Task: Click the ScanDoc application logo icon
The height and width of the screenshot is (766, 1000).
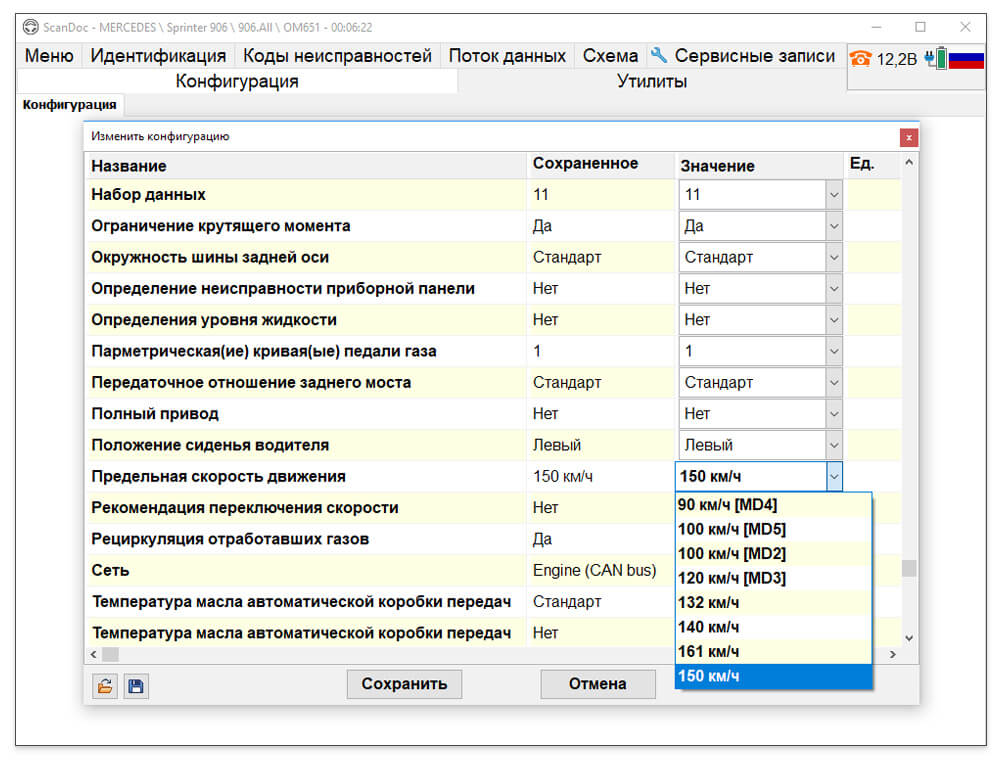Action: (x=30, y=27)
